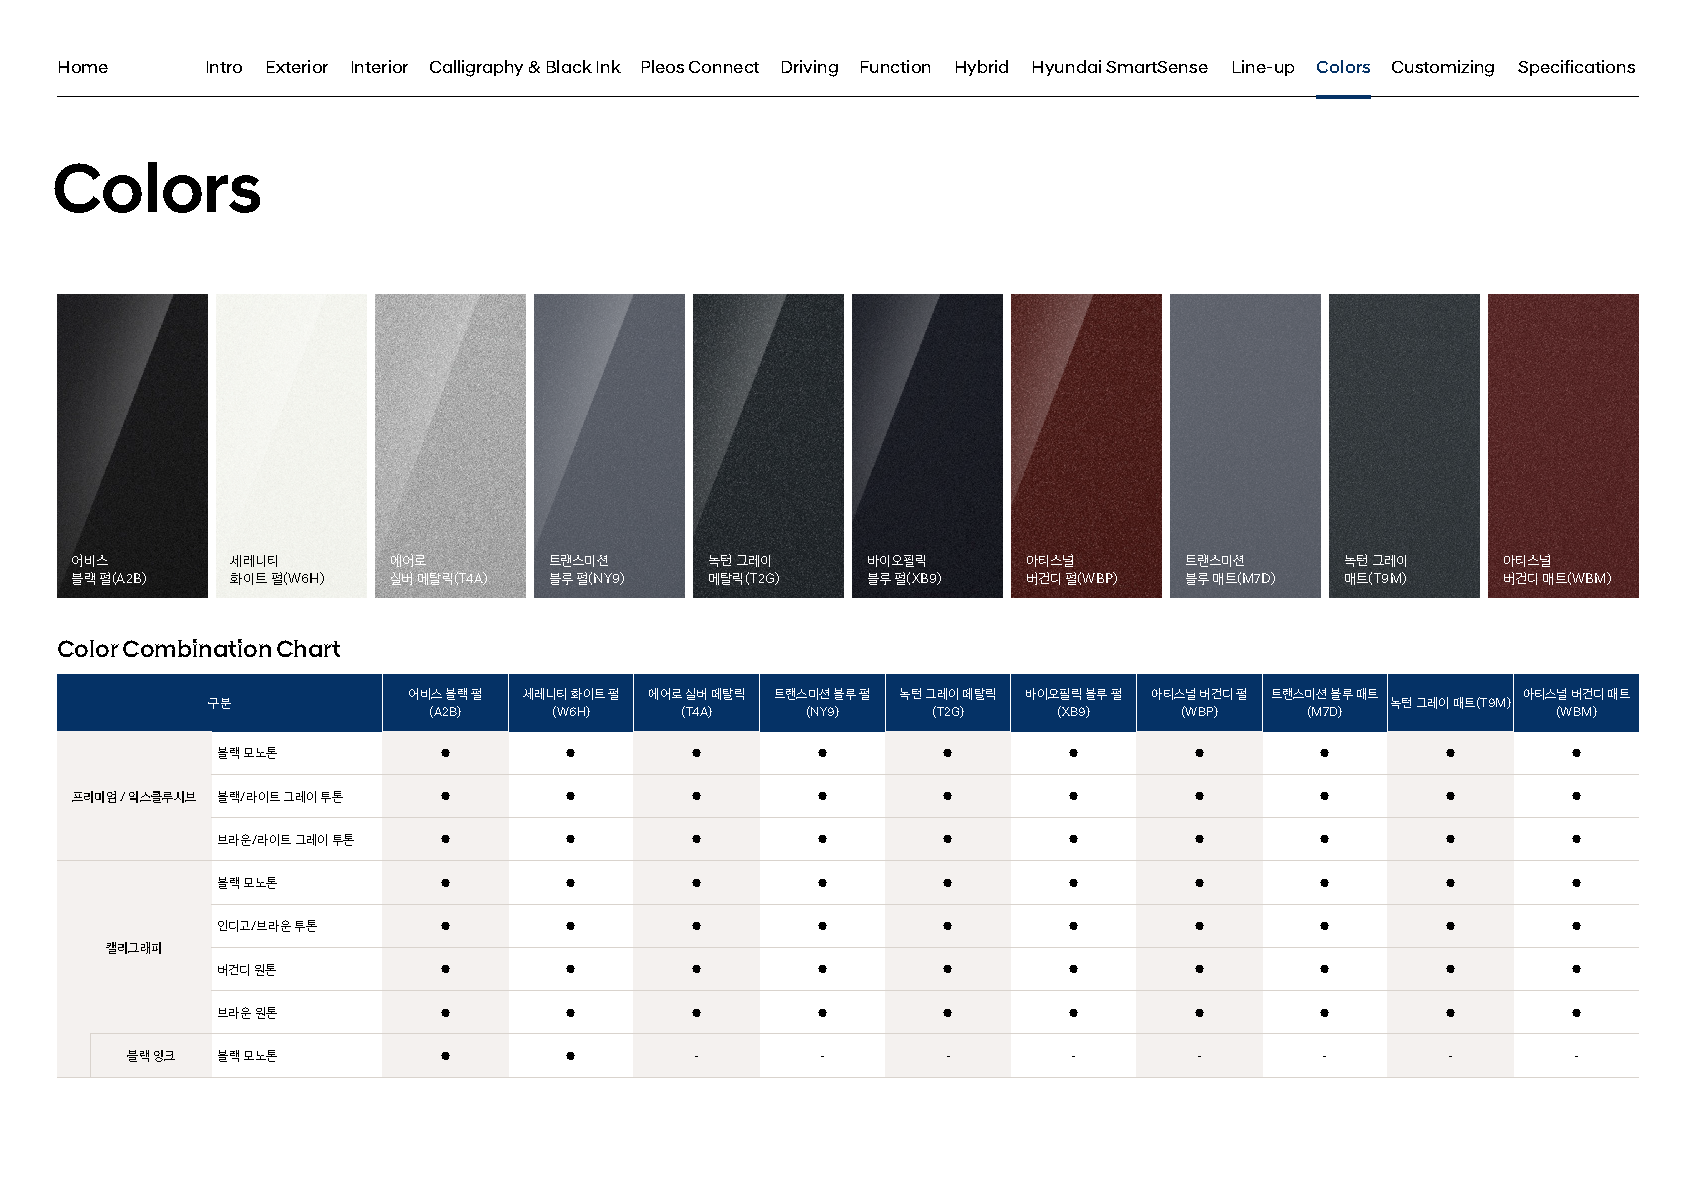The image size is (1696, 1191).
Task: Click the 프리미엄 / 익스클루시브 trim label
Action: (x=134, y=797)
